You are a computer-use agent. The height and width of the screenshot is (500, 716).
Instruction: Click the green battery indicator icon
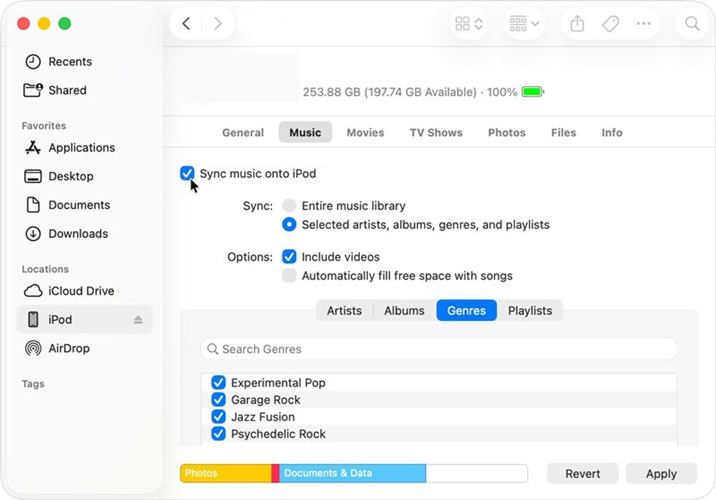coord(532,92)
